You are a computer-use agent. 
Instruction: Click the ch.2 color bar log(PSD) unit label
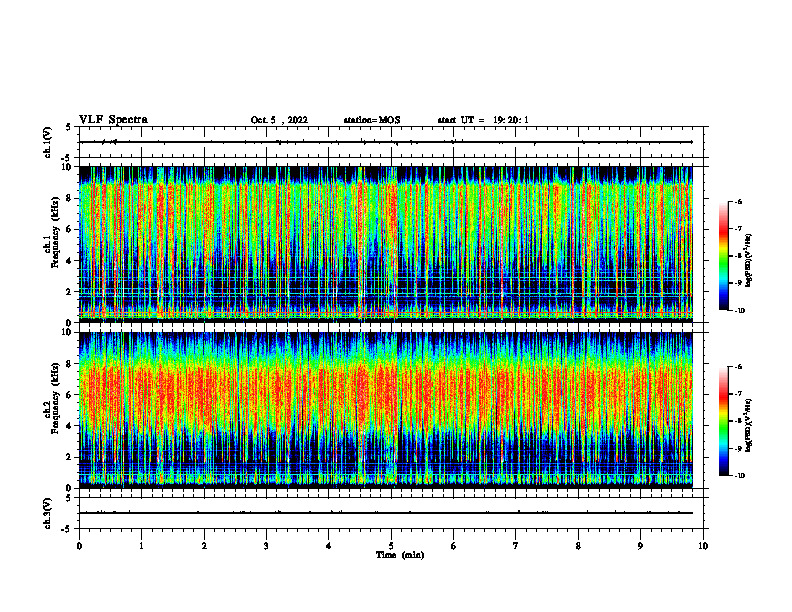[x=749, y=426]
